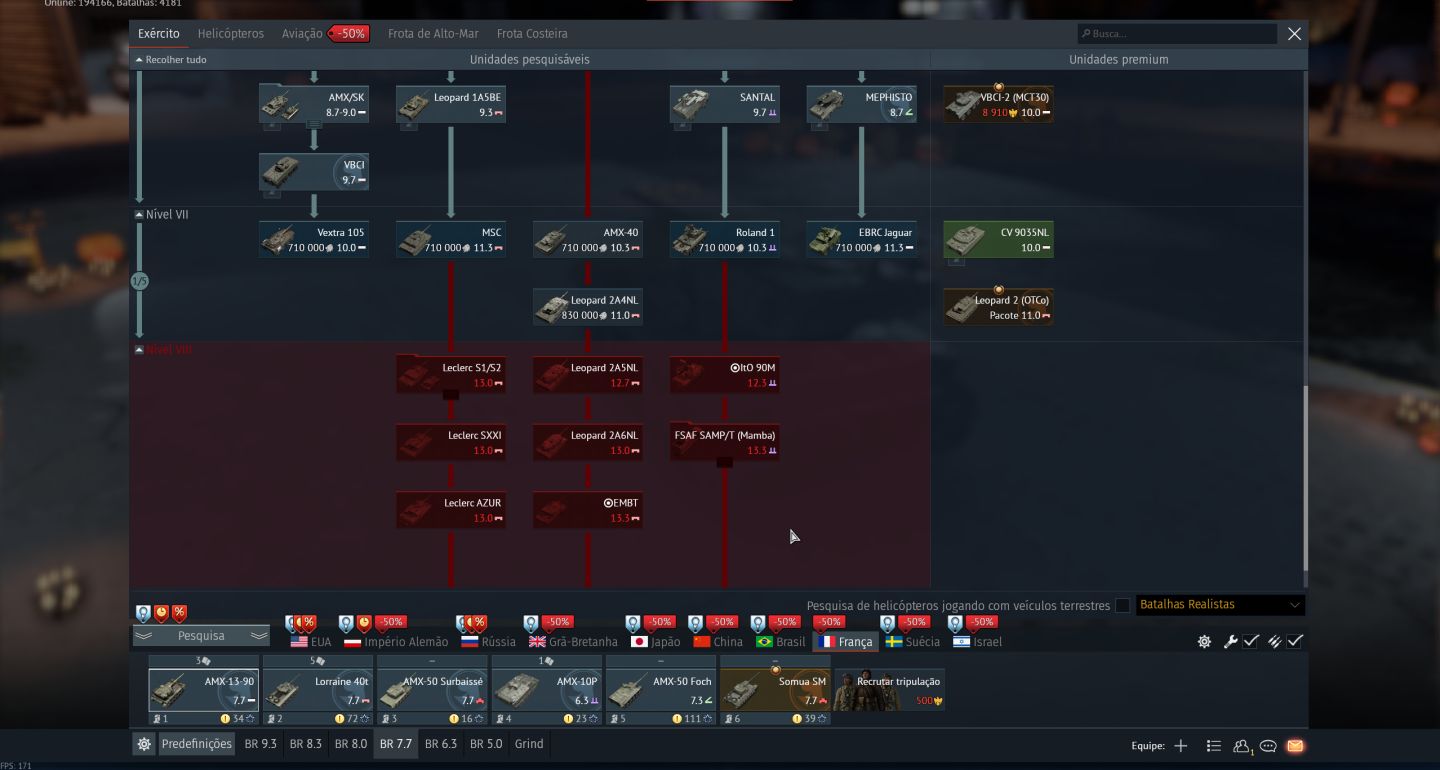Screen dimensions: 1440x770
Task: Select the Leopard 2A4NL vehicle card
Action: tap(588, 307)
